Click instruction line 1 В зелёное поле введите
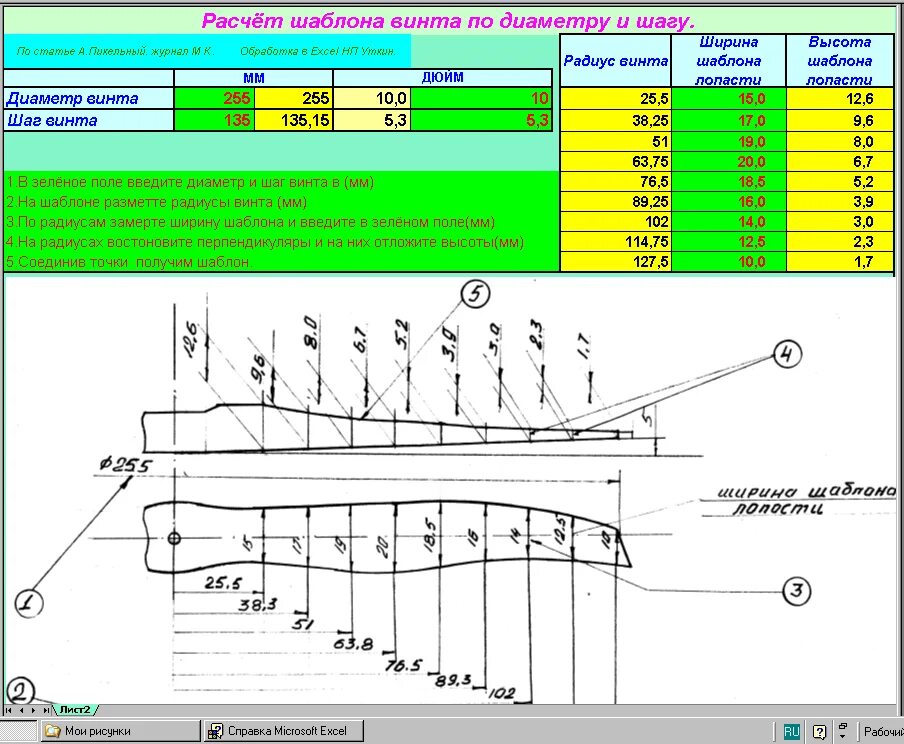Screen dimensions: 904x744 click(x=190, y=182)
